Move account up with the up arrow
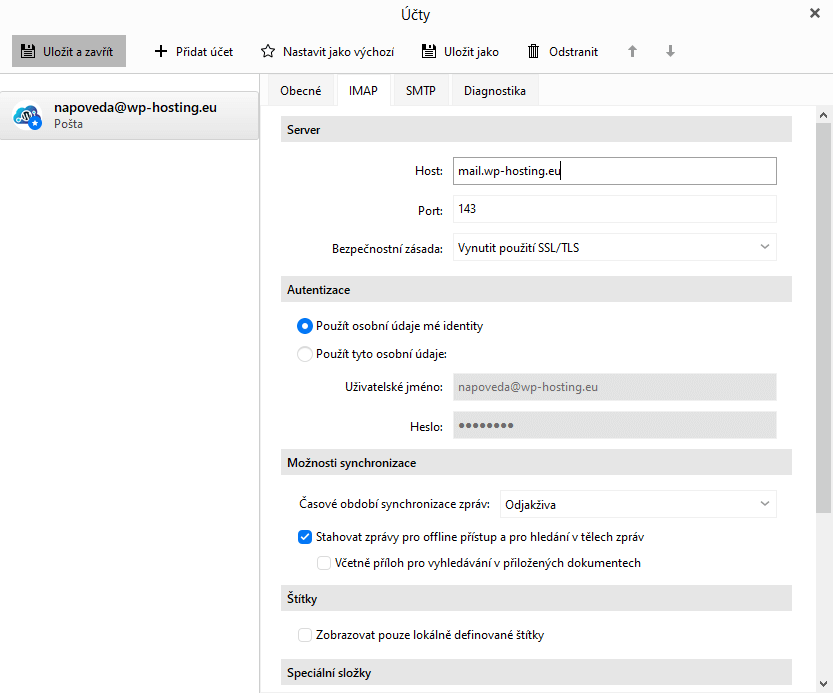 pos(632,51)
